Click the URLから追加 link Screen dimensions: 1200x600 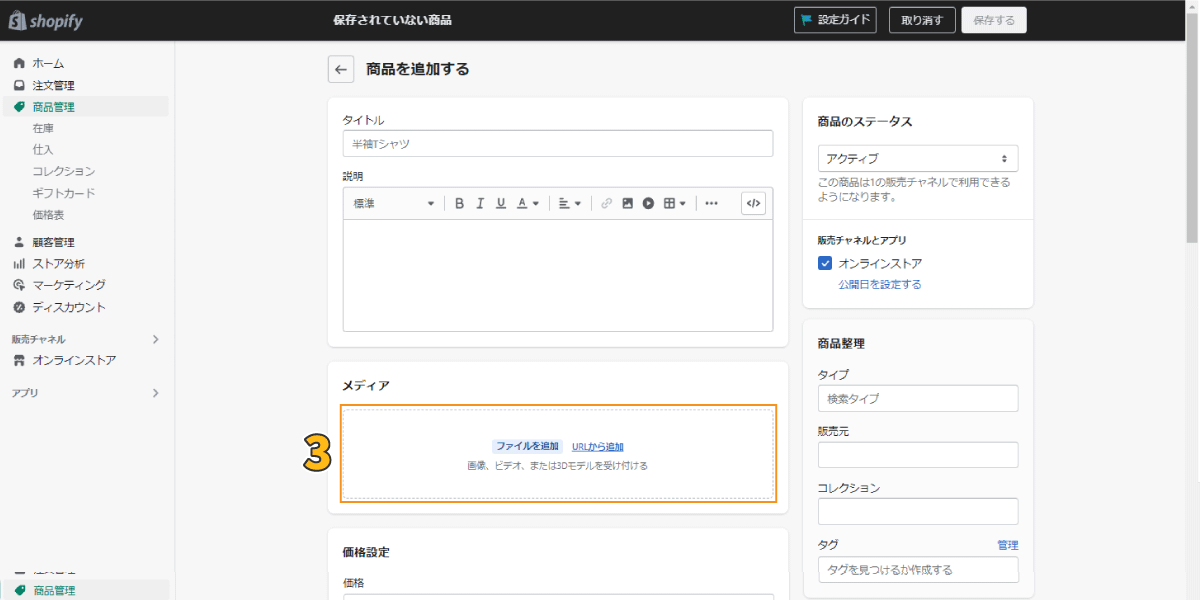pyautogui.click(x=598, y=446)
